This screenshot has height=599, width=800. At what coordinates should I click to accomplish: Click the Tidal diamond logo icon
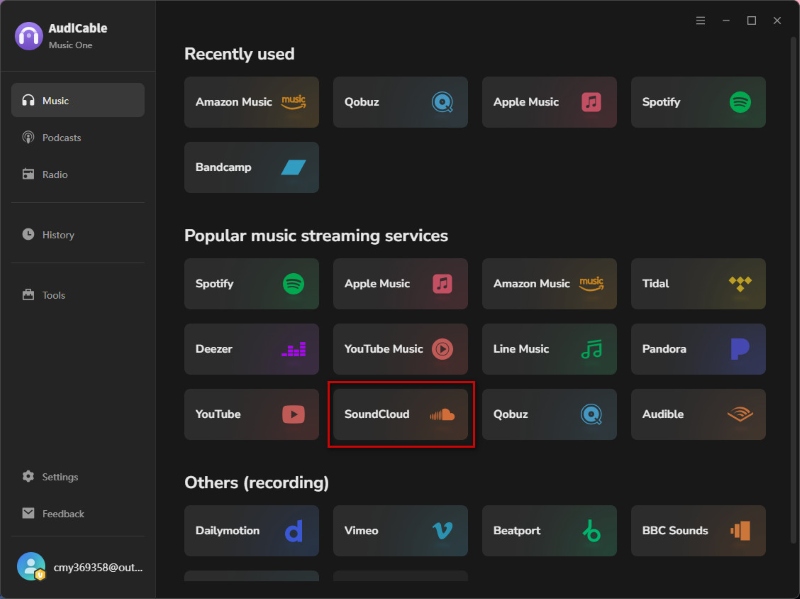(x=740, y=284)
